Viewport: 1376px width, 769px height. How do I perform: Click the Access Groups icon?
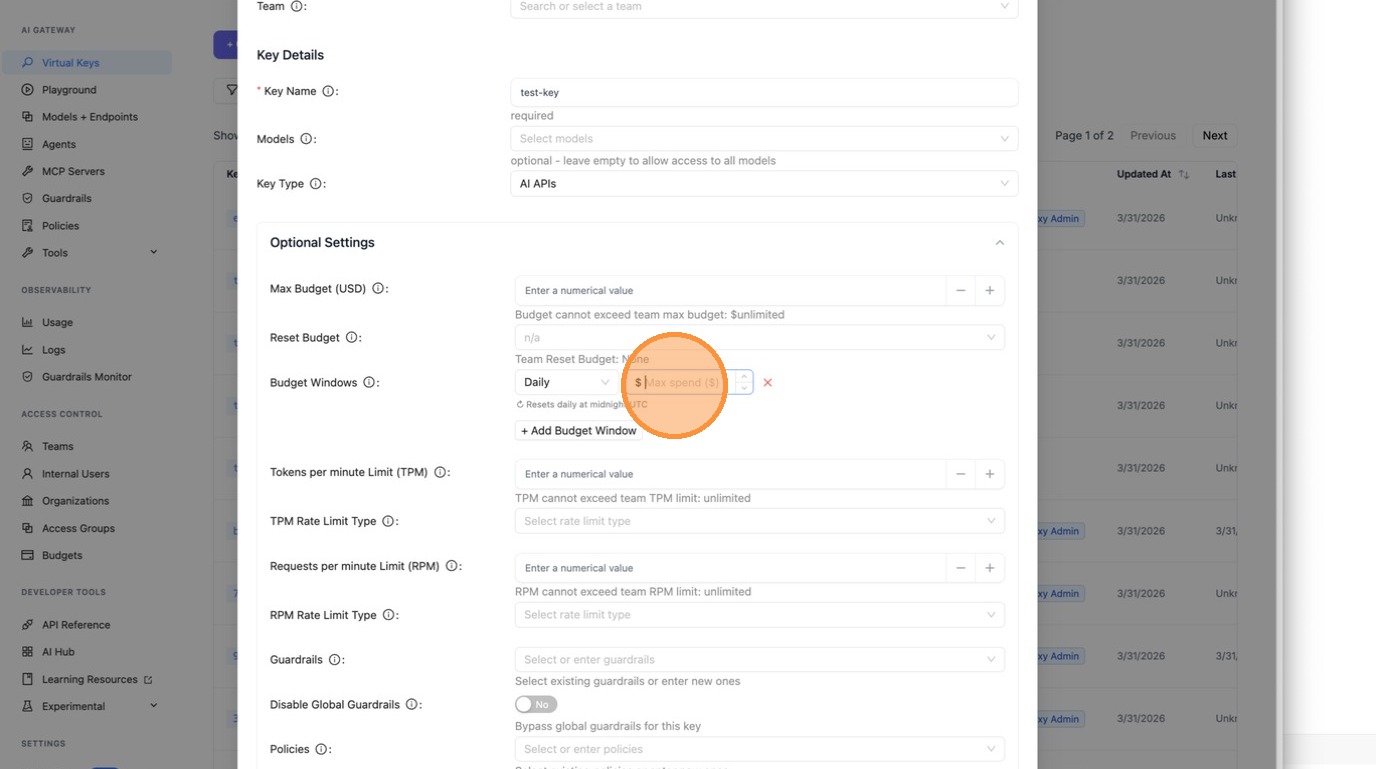click(28, 528)
